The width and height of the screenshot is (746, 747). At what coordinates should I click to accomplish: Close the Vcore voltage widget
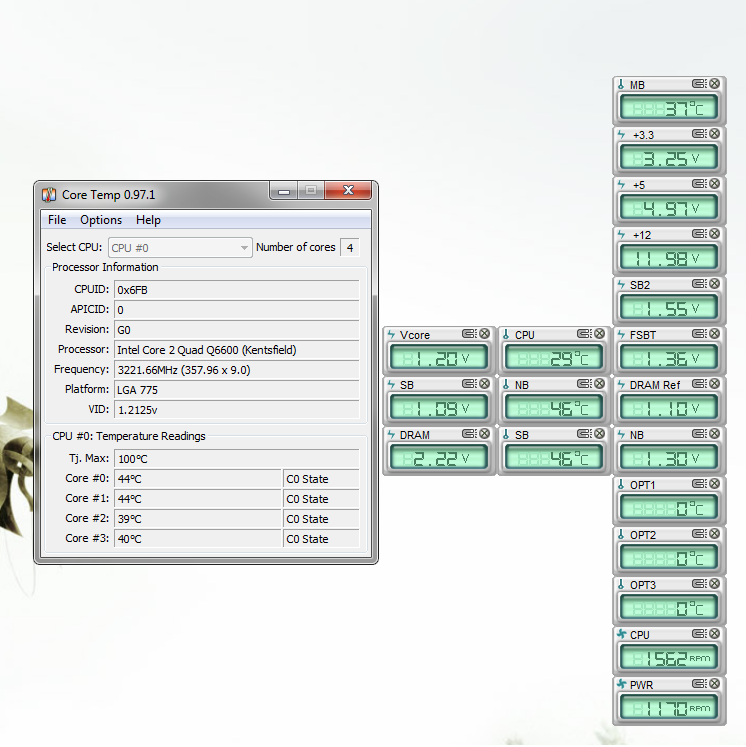pyautogui.click(x=484, y=334)
